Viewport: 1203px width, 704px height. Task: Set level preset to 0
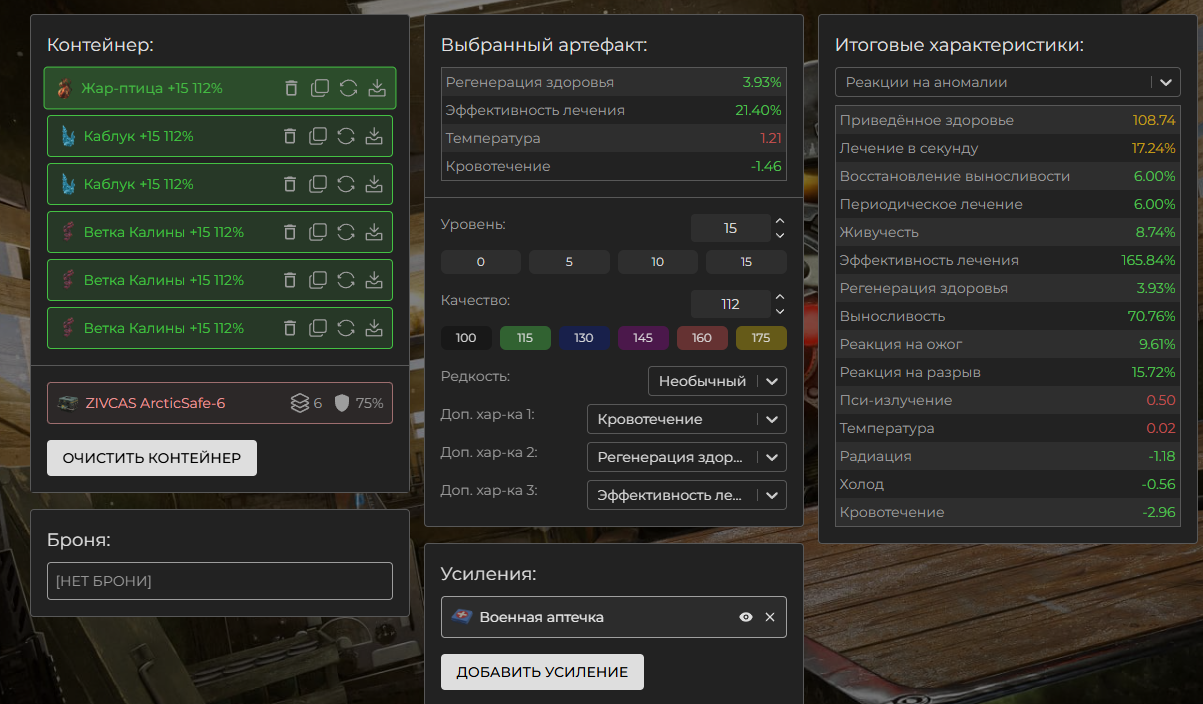[x=481, y=262]
